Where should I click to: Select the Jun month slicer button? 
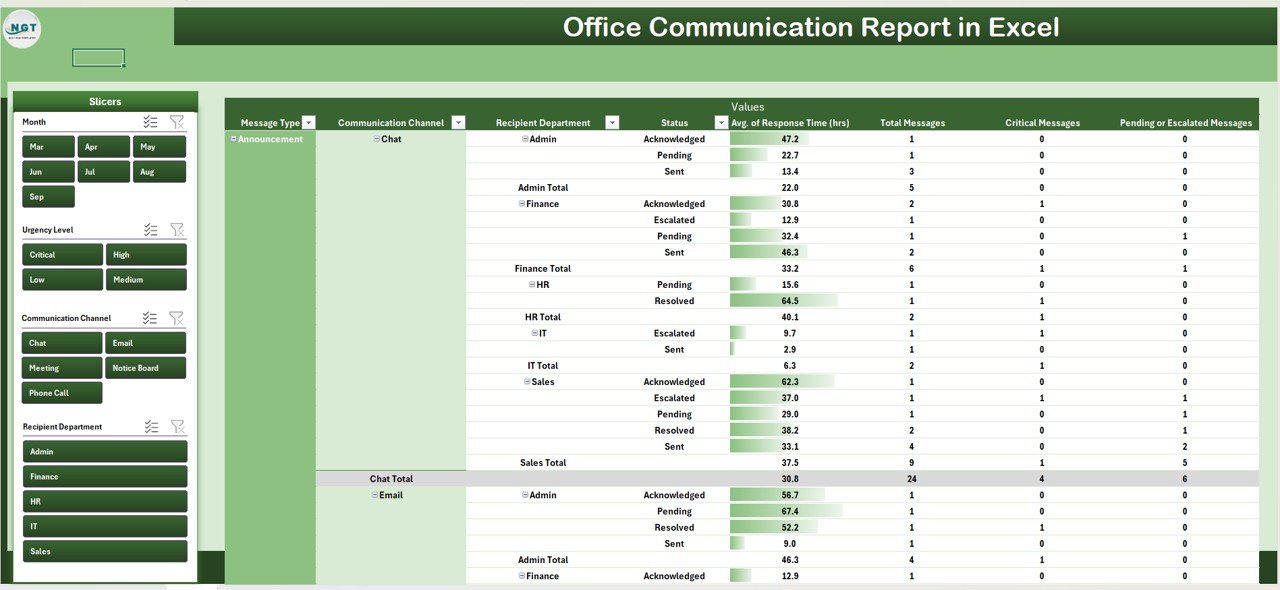48,172
